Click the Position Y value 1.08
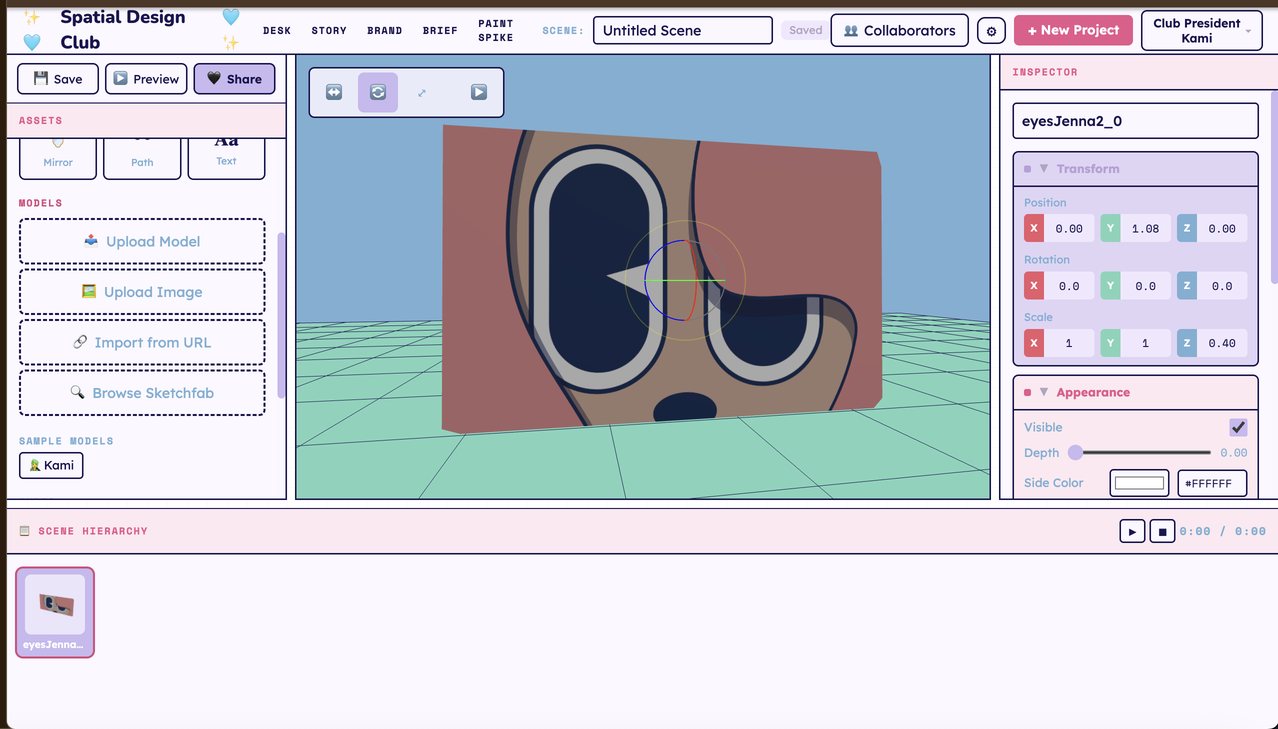The height and width of the screenshot is (729, 1278). coord(1145,228)
